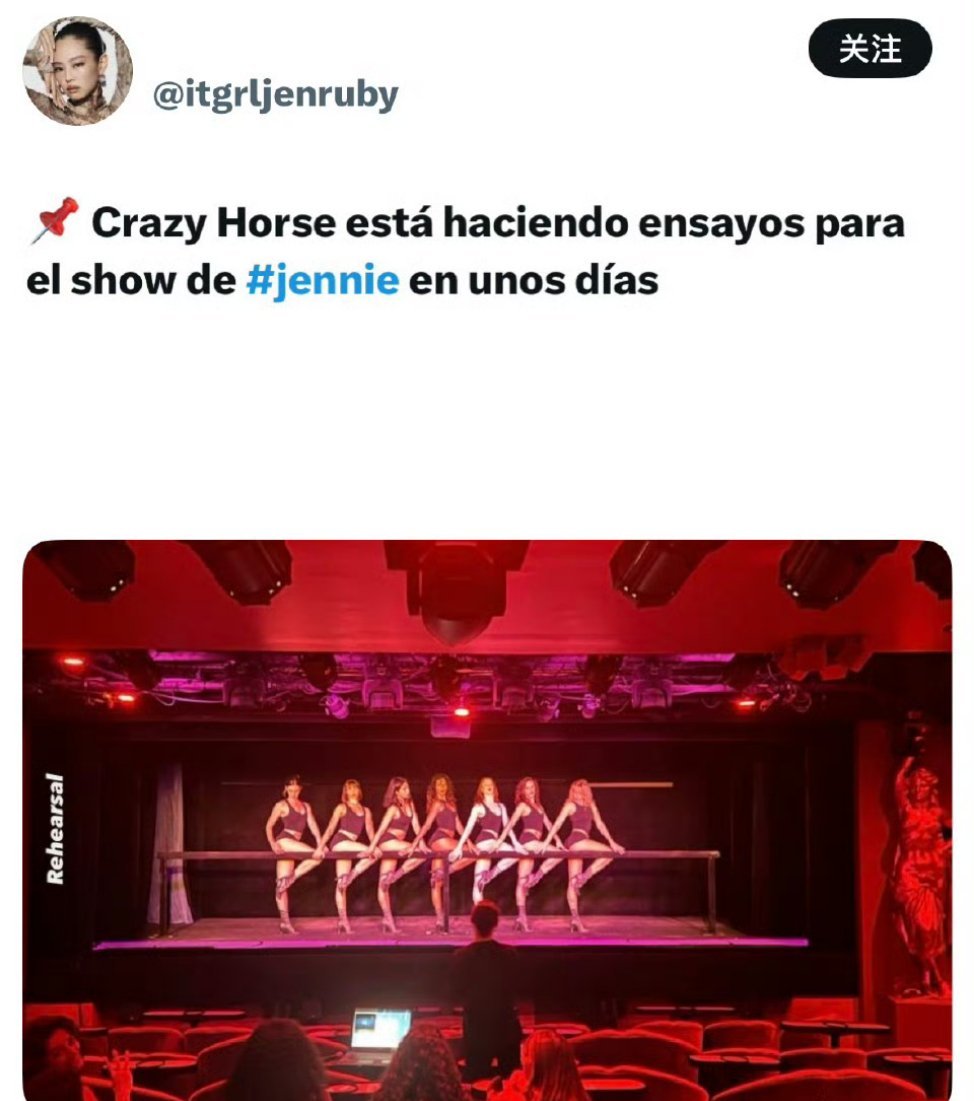Click the pale curtain beside the stage
Screen dimensions: 974x1101
click(x=169, y=845)
